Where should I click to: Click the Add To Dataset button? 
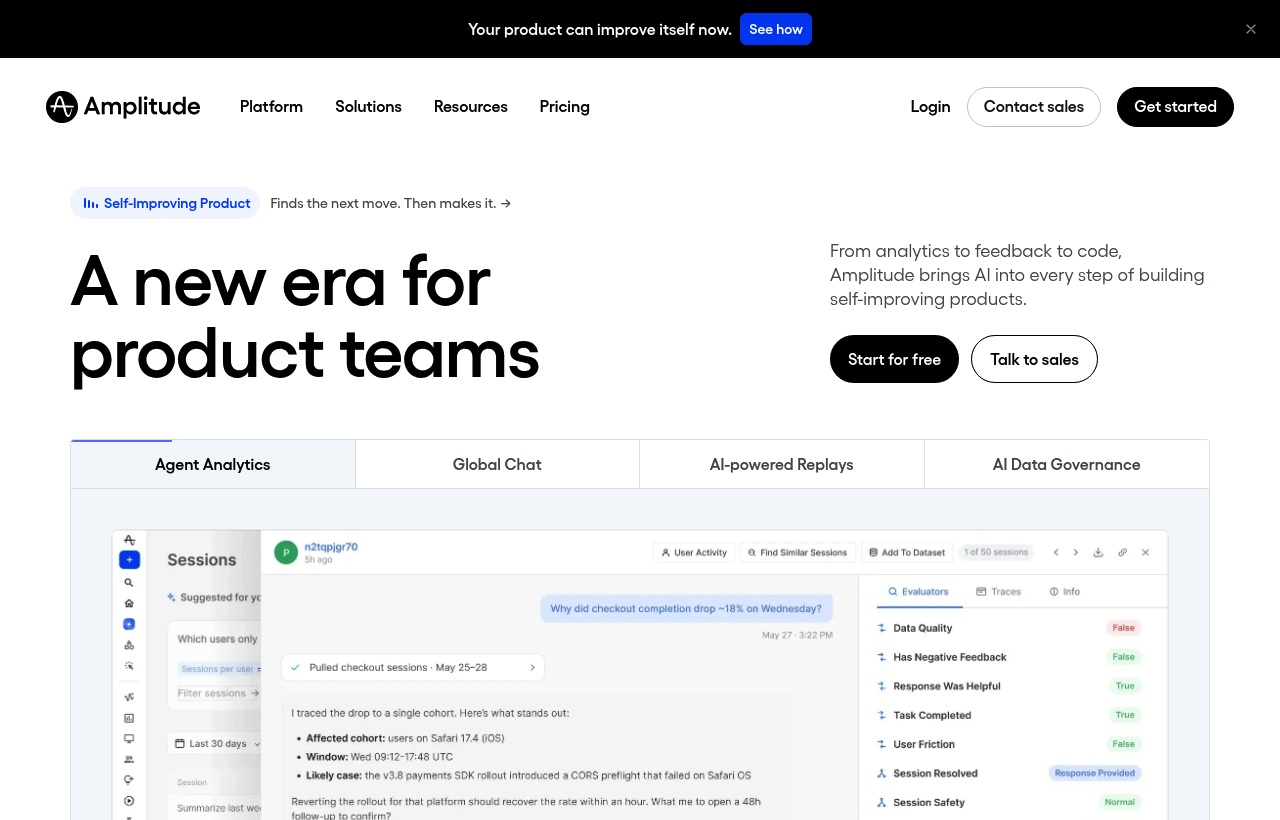(x=906, y=552)
